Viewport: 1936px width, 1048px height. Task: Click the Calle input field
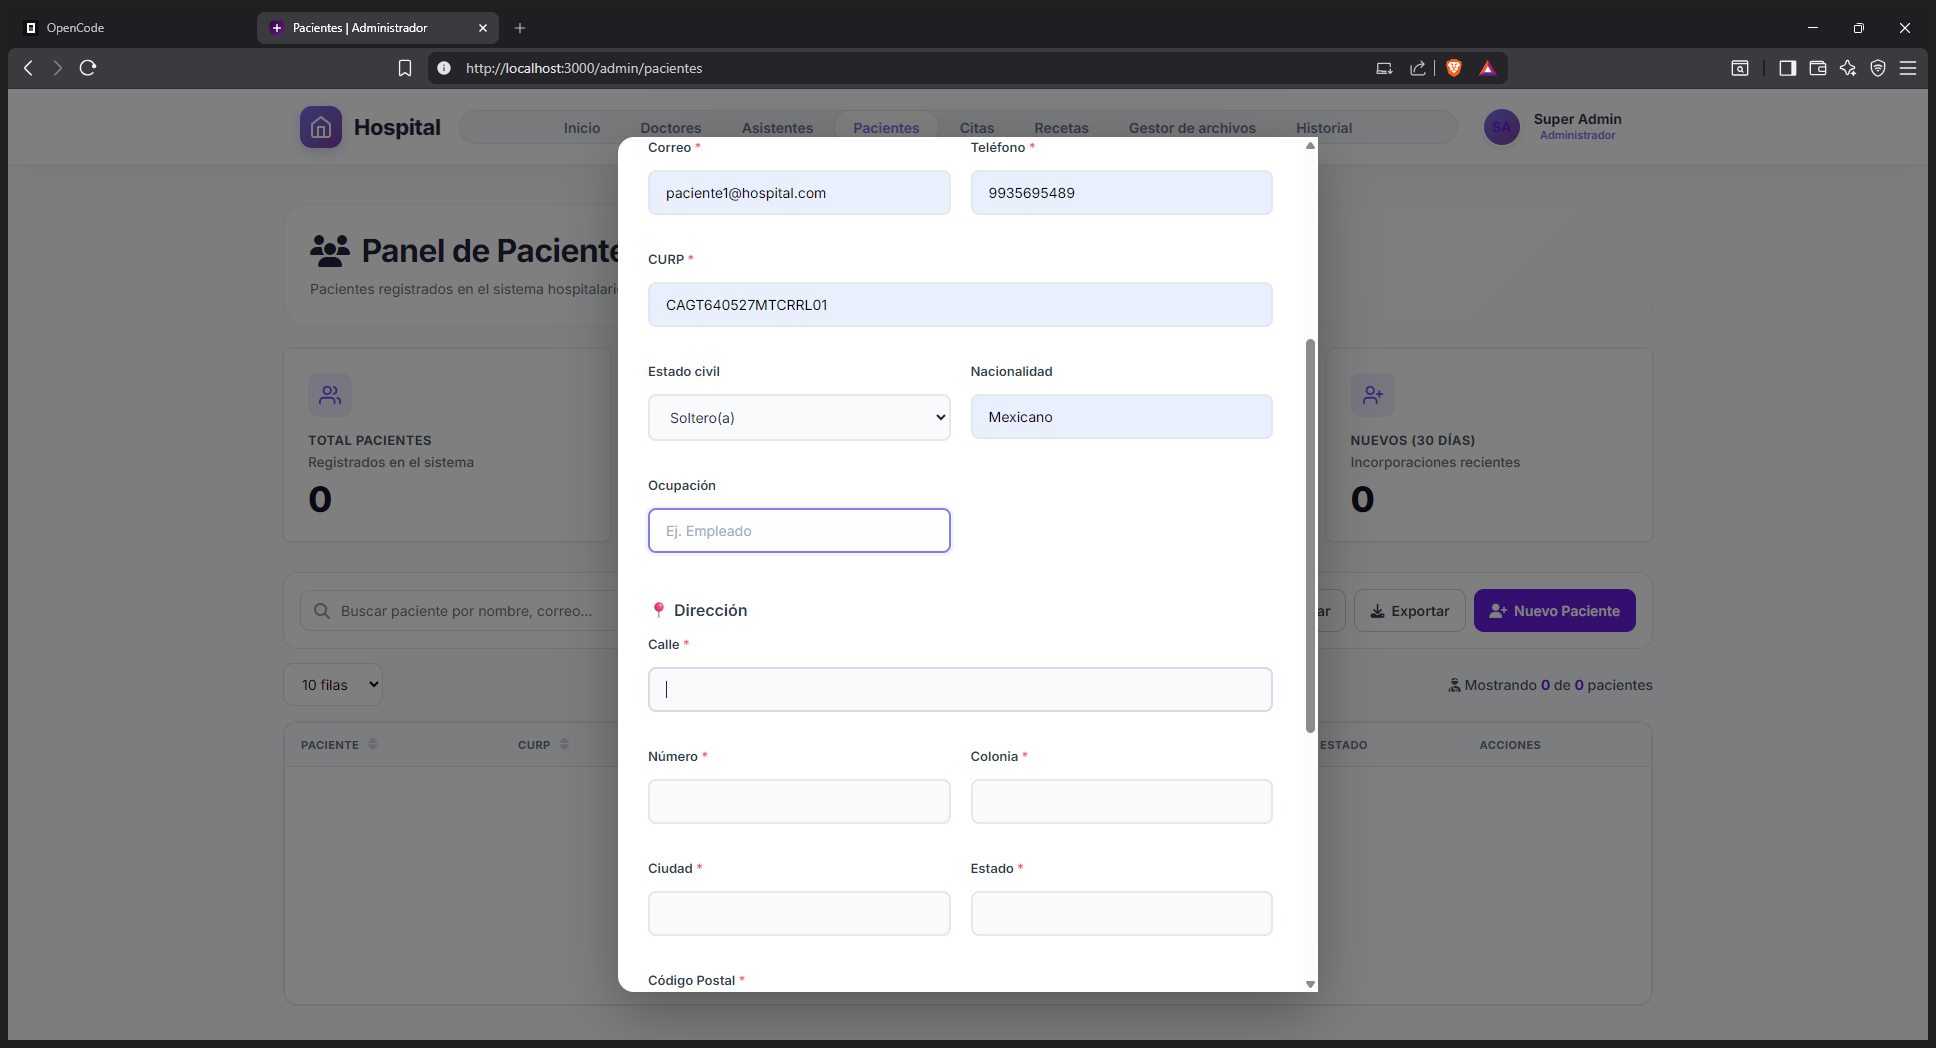[x=960, y=690]
